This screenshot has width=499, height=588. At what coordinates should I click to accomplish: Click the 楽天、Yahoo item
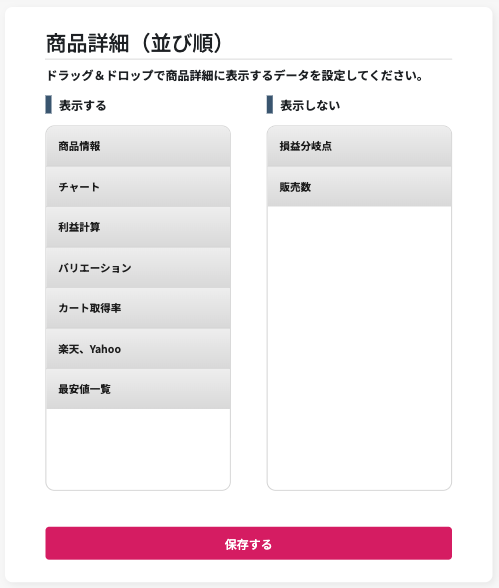pyautogui.click(x=138, y=349)
